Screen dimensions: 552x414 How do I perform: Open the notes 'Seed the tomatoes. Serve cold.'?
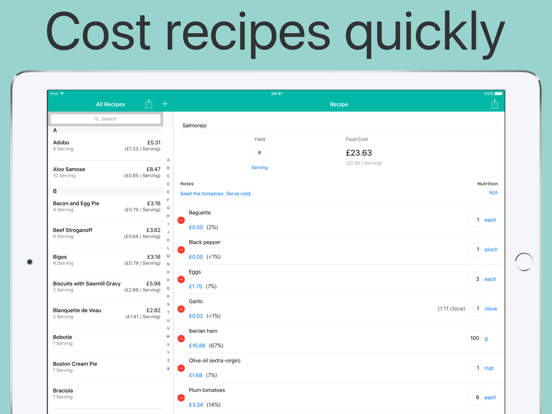pyautogui.click(x=215, y=194)
